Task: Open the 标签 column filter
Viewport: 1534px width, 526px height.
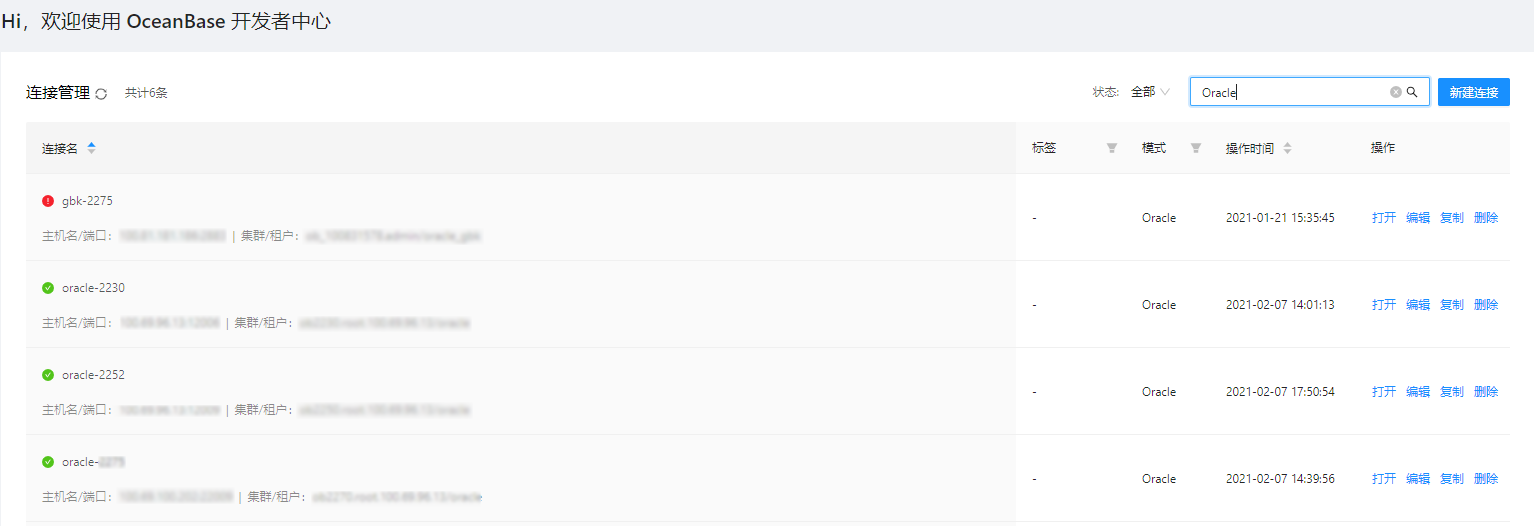Action: (1111, 148)
